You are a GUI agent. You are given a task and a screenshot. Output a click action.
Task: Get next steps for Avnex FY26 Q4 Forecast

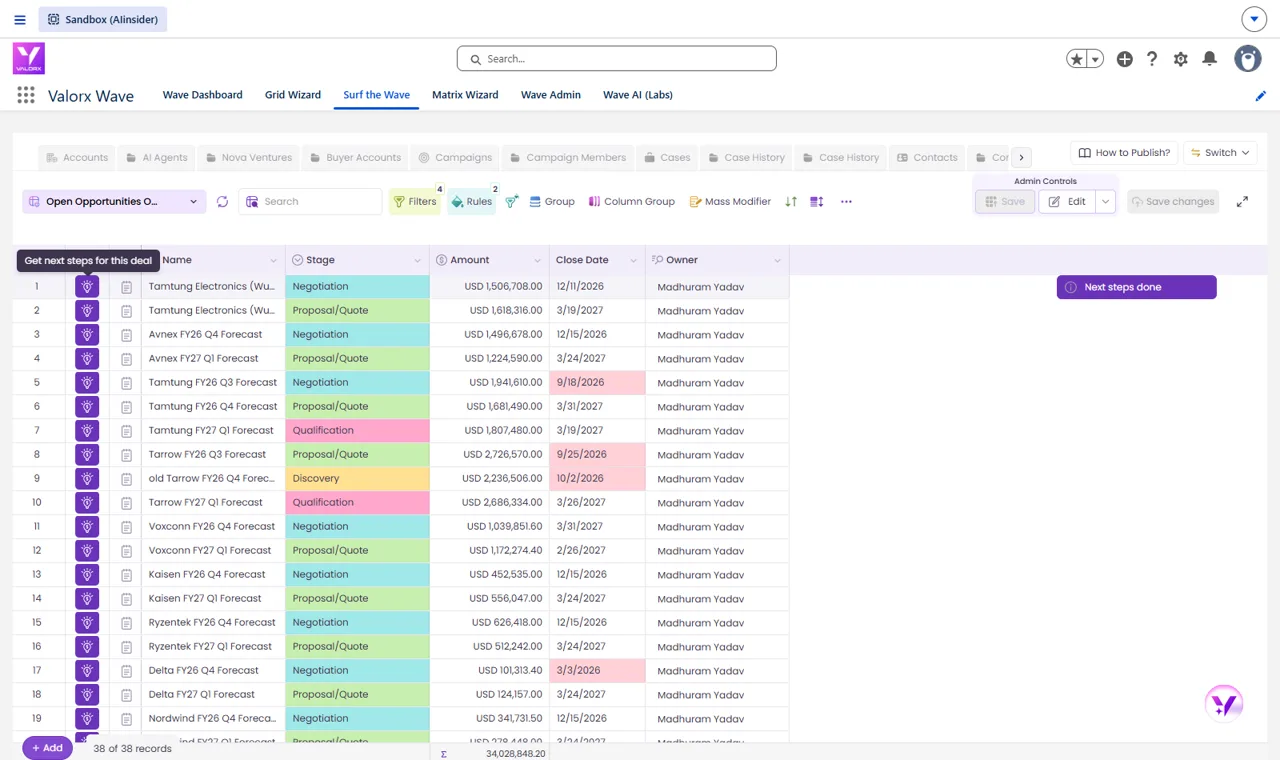pos(87,334)
